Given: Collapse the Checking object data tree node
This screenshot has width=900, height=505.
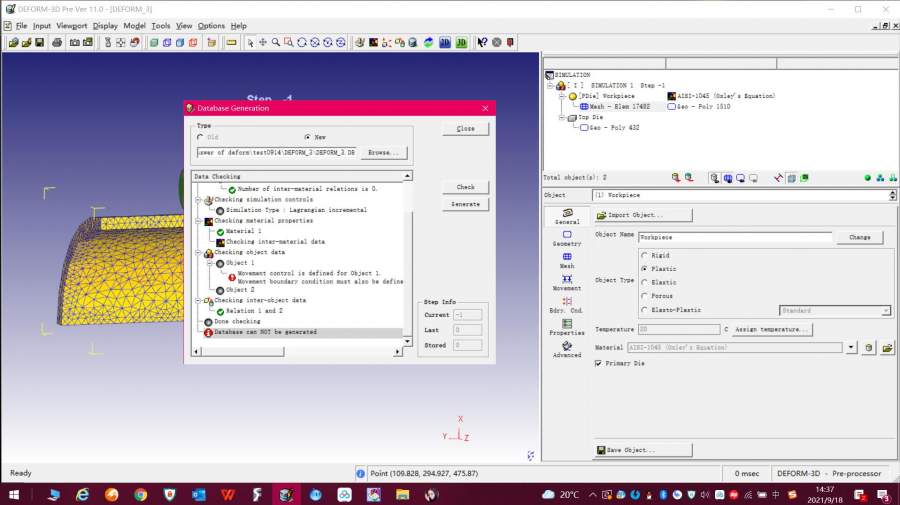Looking at the screenshot, I should pyautogui.click(x=197, y=253).
